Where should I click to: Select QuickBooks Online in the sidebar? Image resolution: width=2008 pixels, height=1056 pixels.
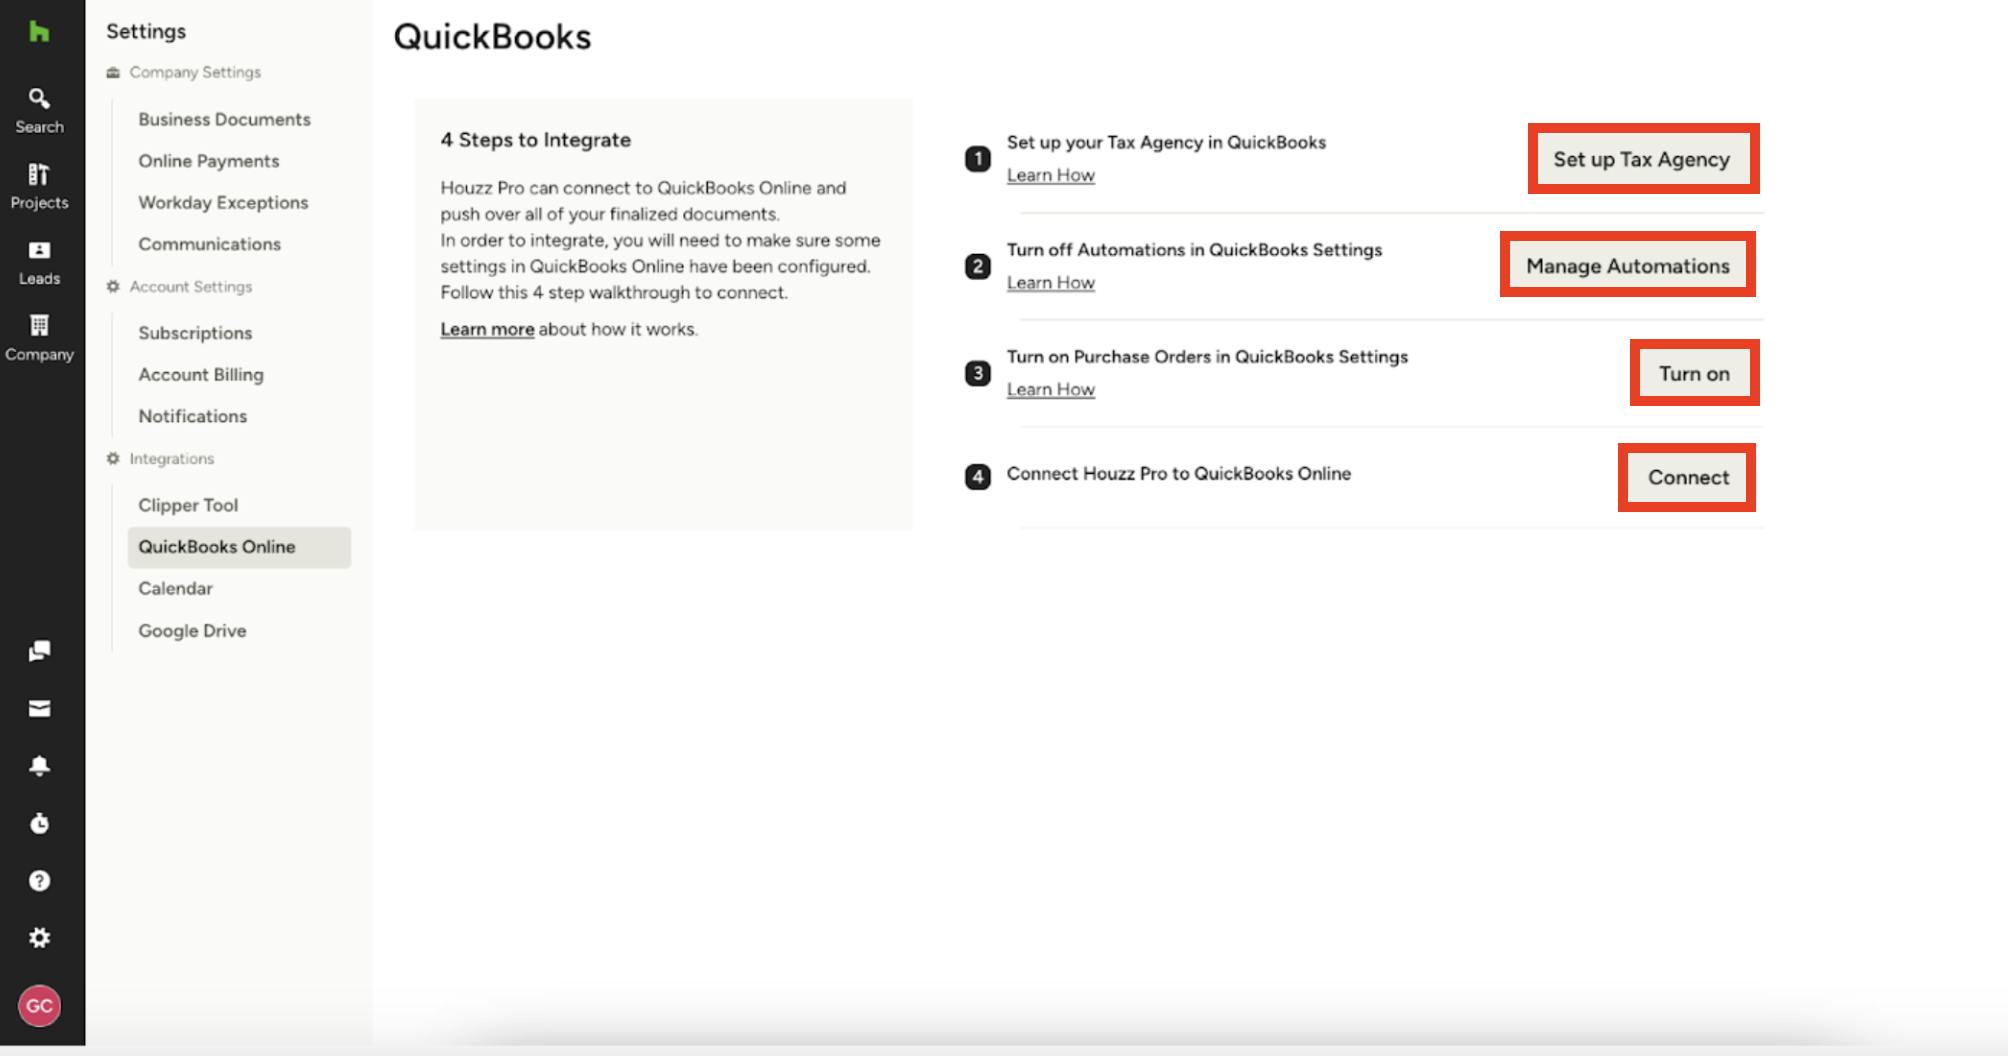[x=217, y=547]
